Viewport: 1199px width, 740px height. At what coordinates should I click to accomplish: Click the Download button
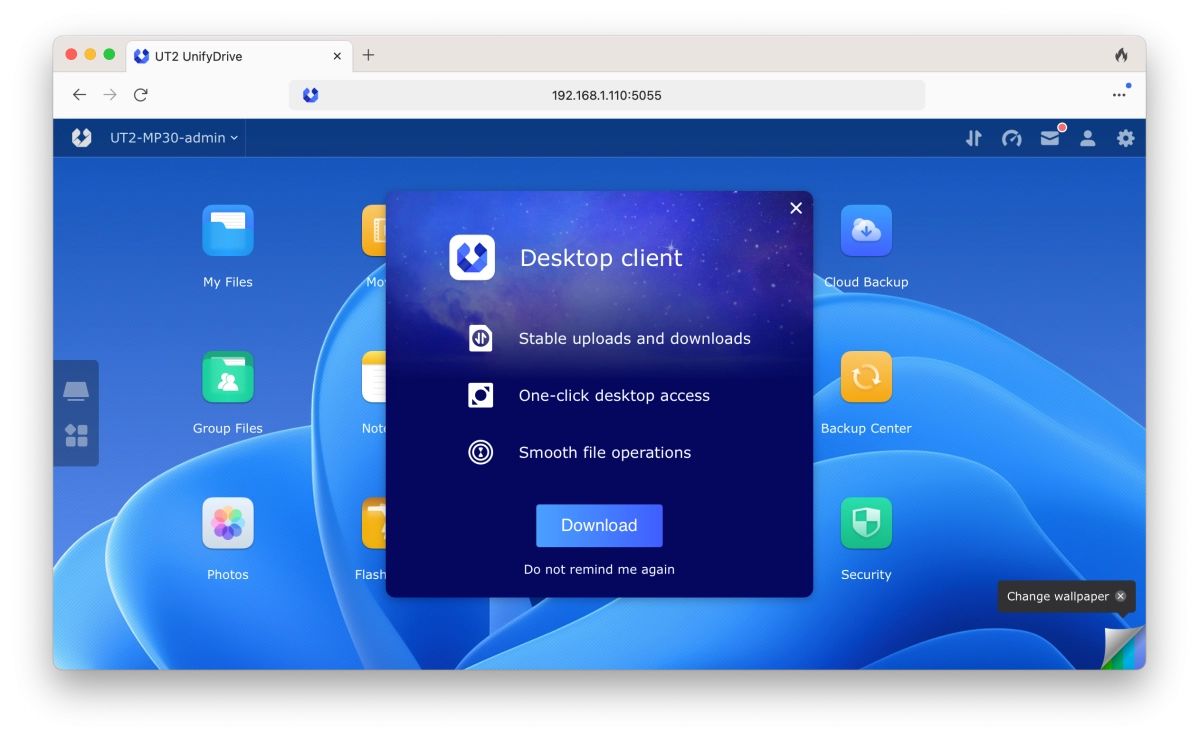click(599, 525)
